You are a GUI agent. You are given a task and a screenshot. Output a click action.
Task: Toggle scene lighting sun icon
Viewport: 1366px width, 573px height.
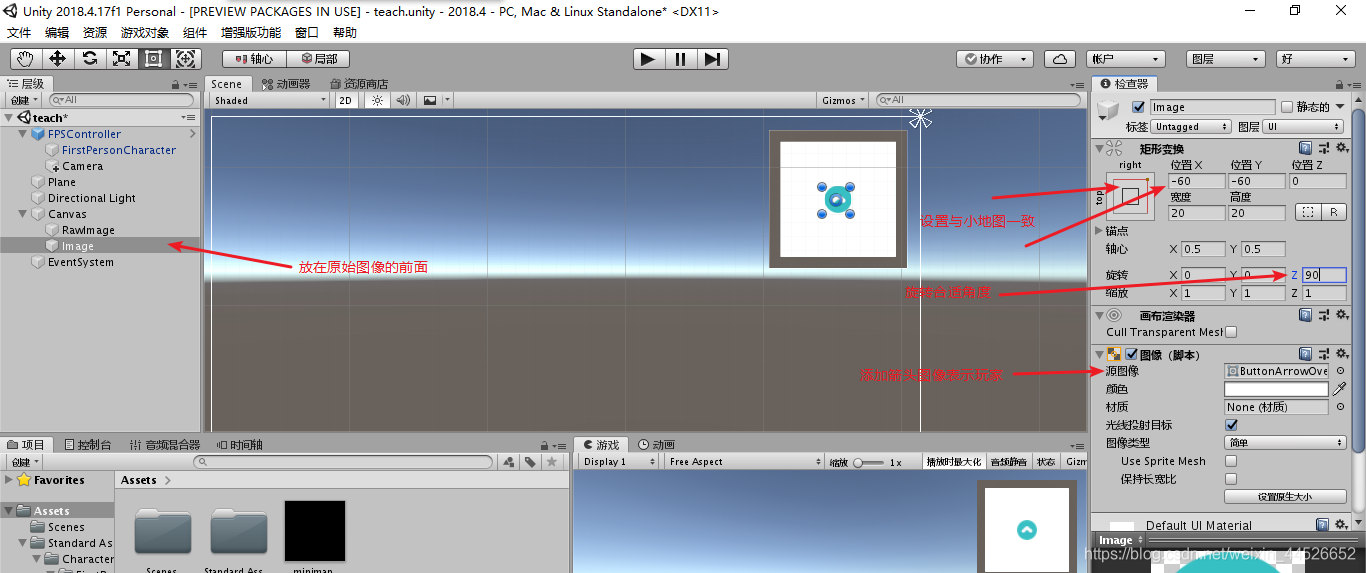[377, 100]
